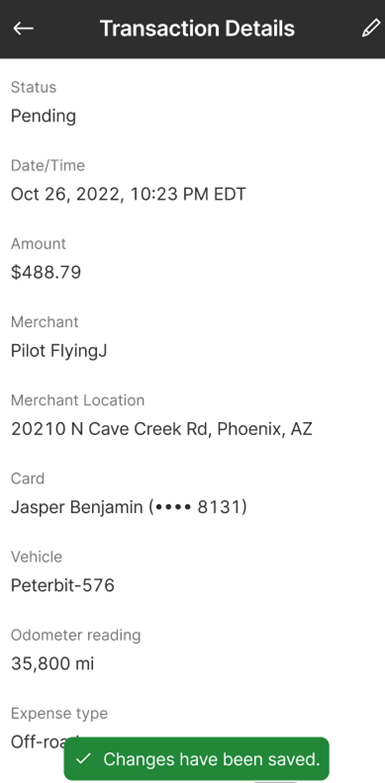Select the Jasper Benjamin card entry

click(129, 507)
